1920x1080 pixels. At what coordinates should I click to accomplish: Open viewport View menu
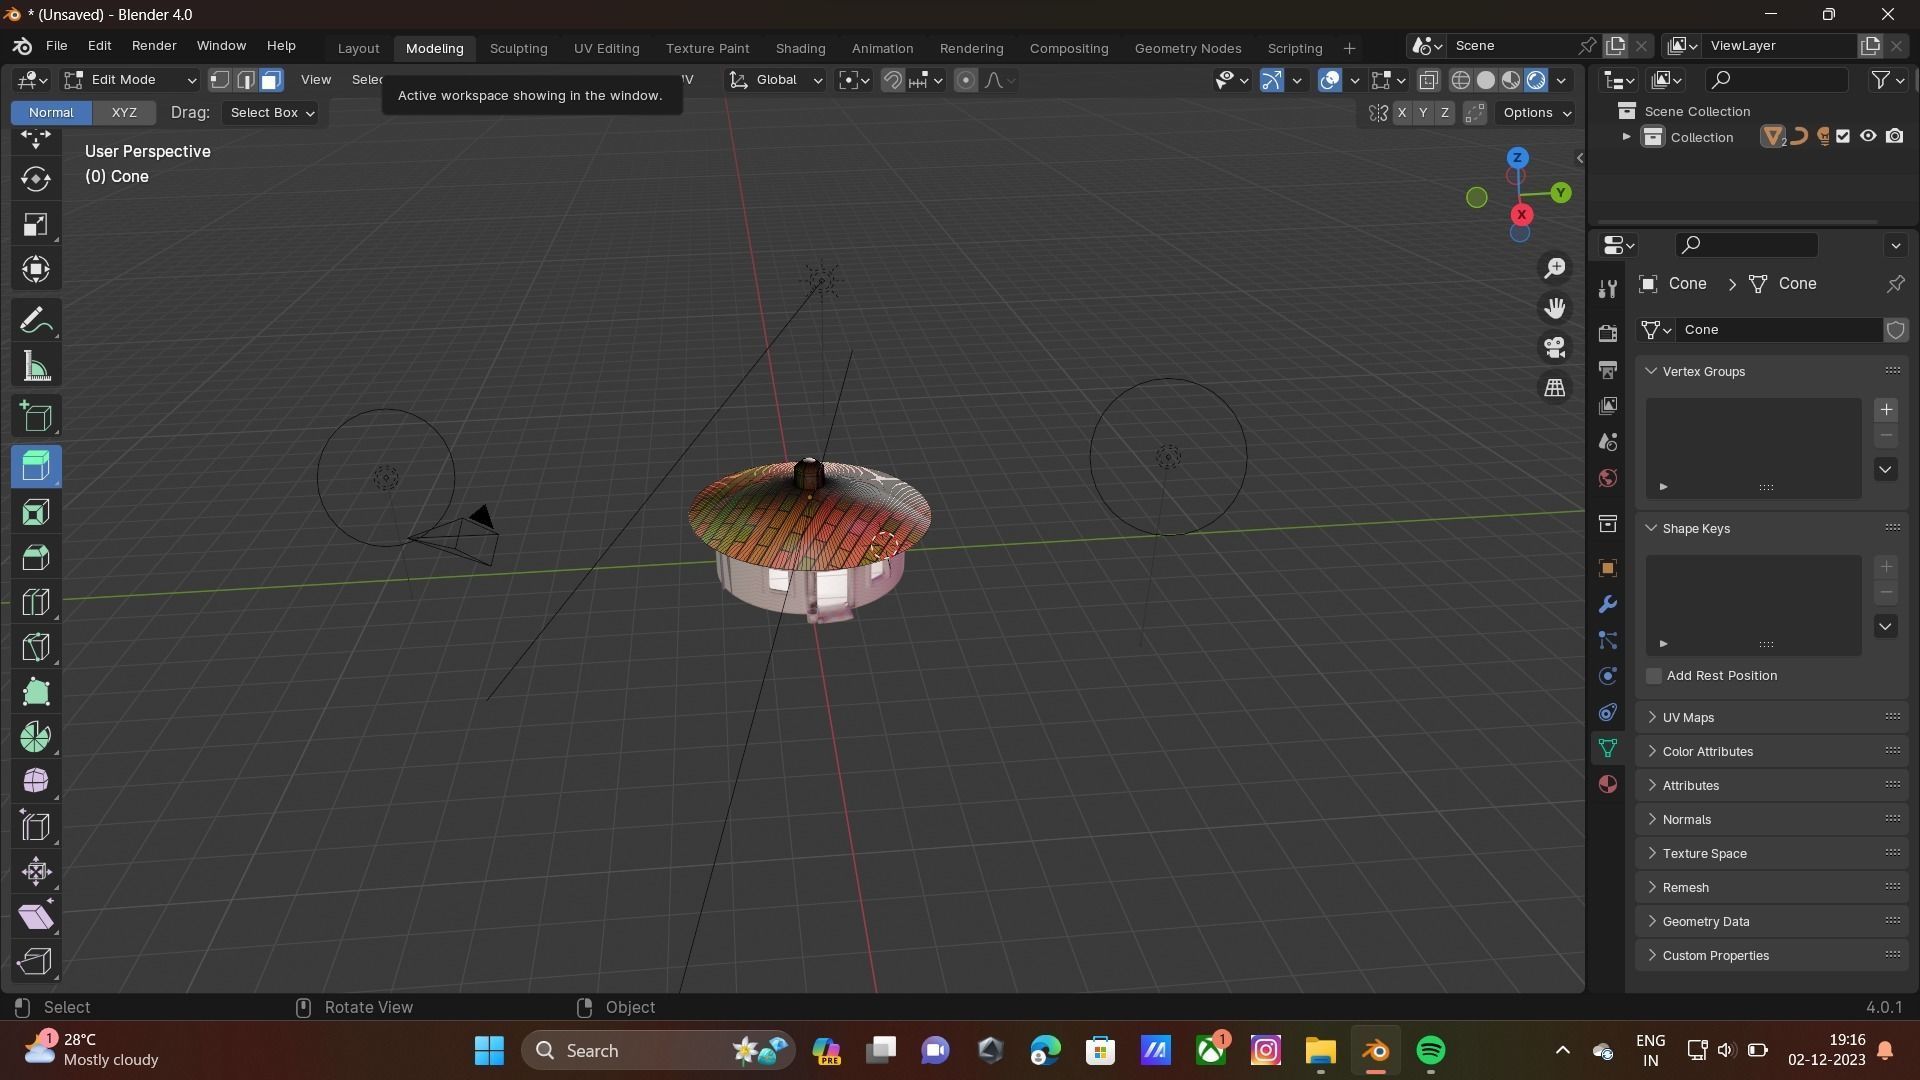315,80
